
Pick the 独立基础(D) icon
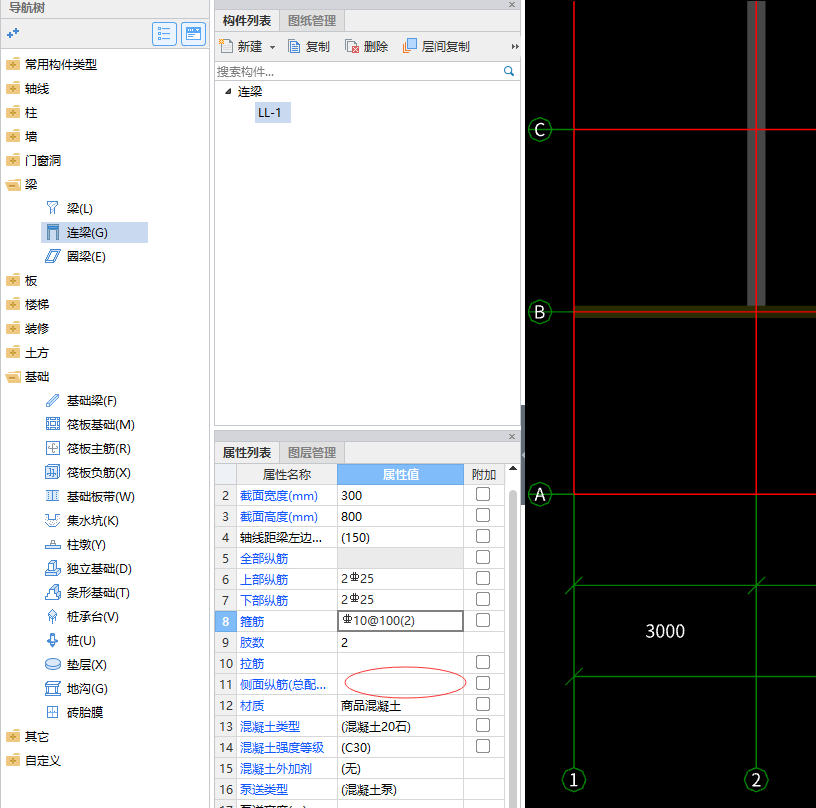click(53, 568)
